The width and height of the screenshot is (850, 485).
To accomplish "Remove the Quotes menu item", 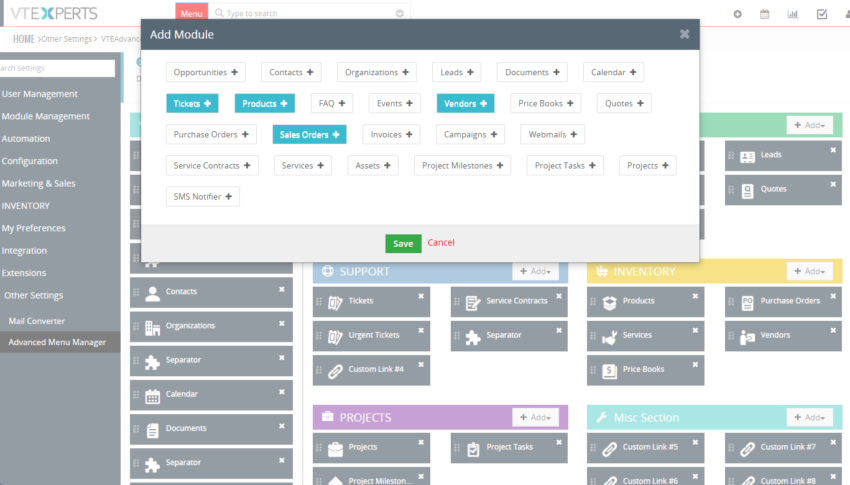I will (x=833, y=184).
